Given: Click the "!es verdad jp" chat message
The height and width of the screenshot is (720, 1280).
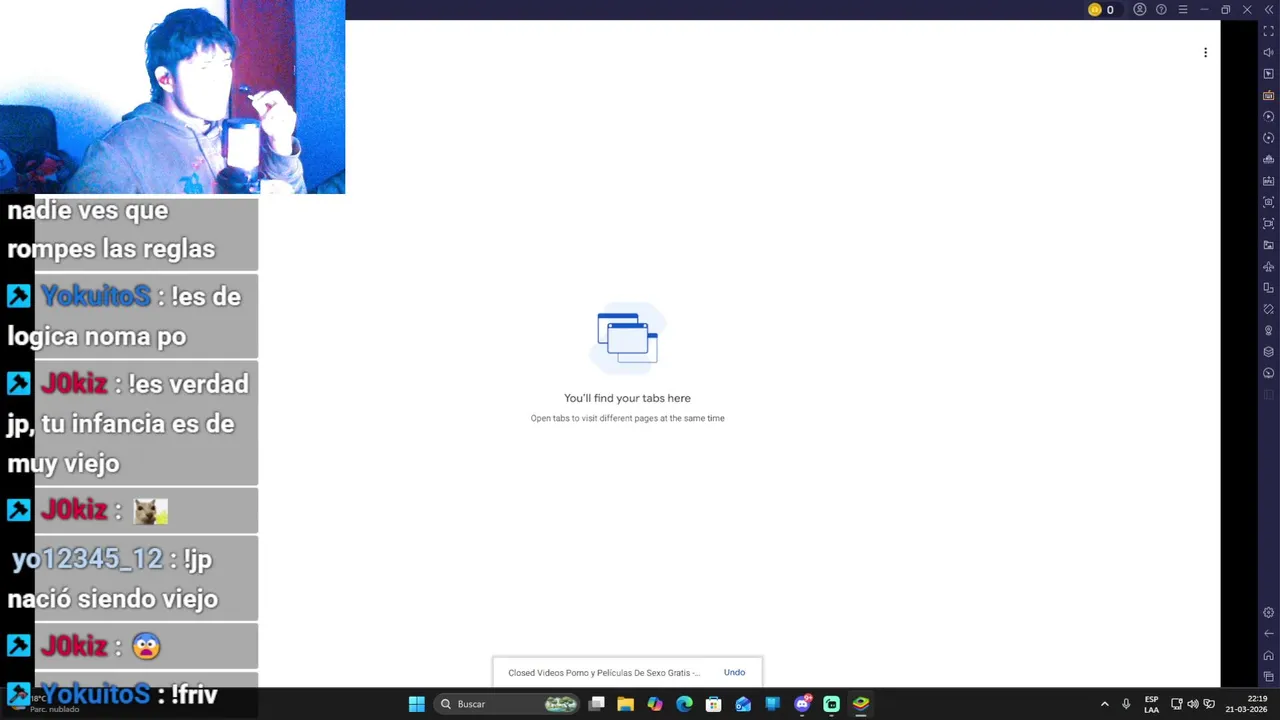Looking at the screenshot, I should coord(127,423).
